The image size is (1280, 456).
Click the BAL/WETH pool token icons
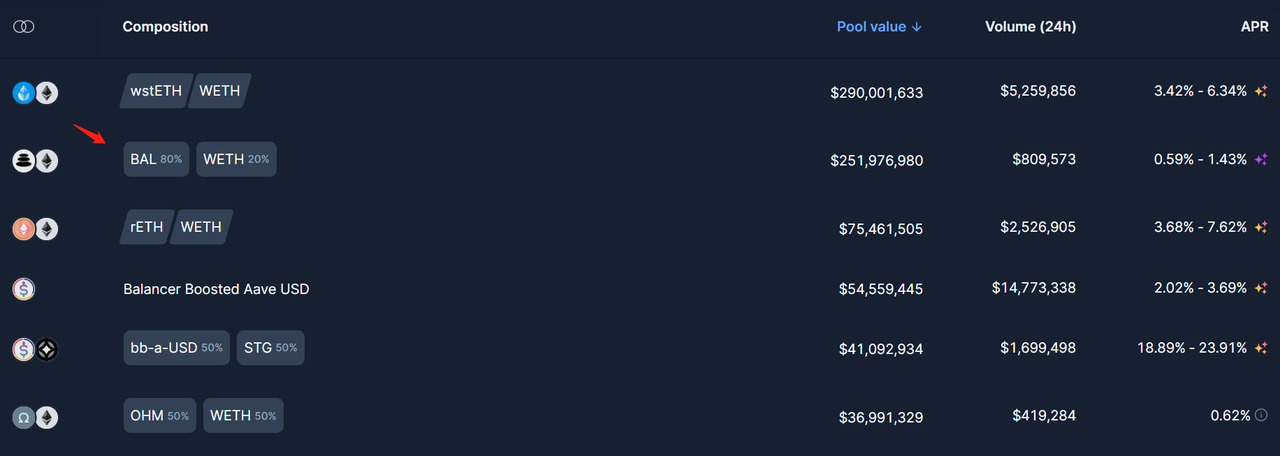[35, 161]
